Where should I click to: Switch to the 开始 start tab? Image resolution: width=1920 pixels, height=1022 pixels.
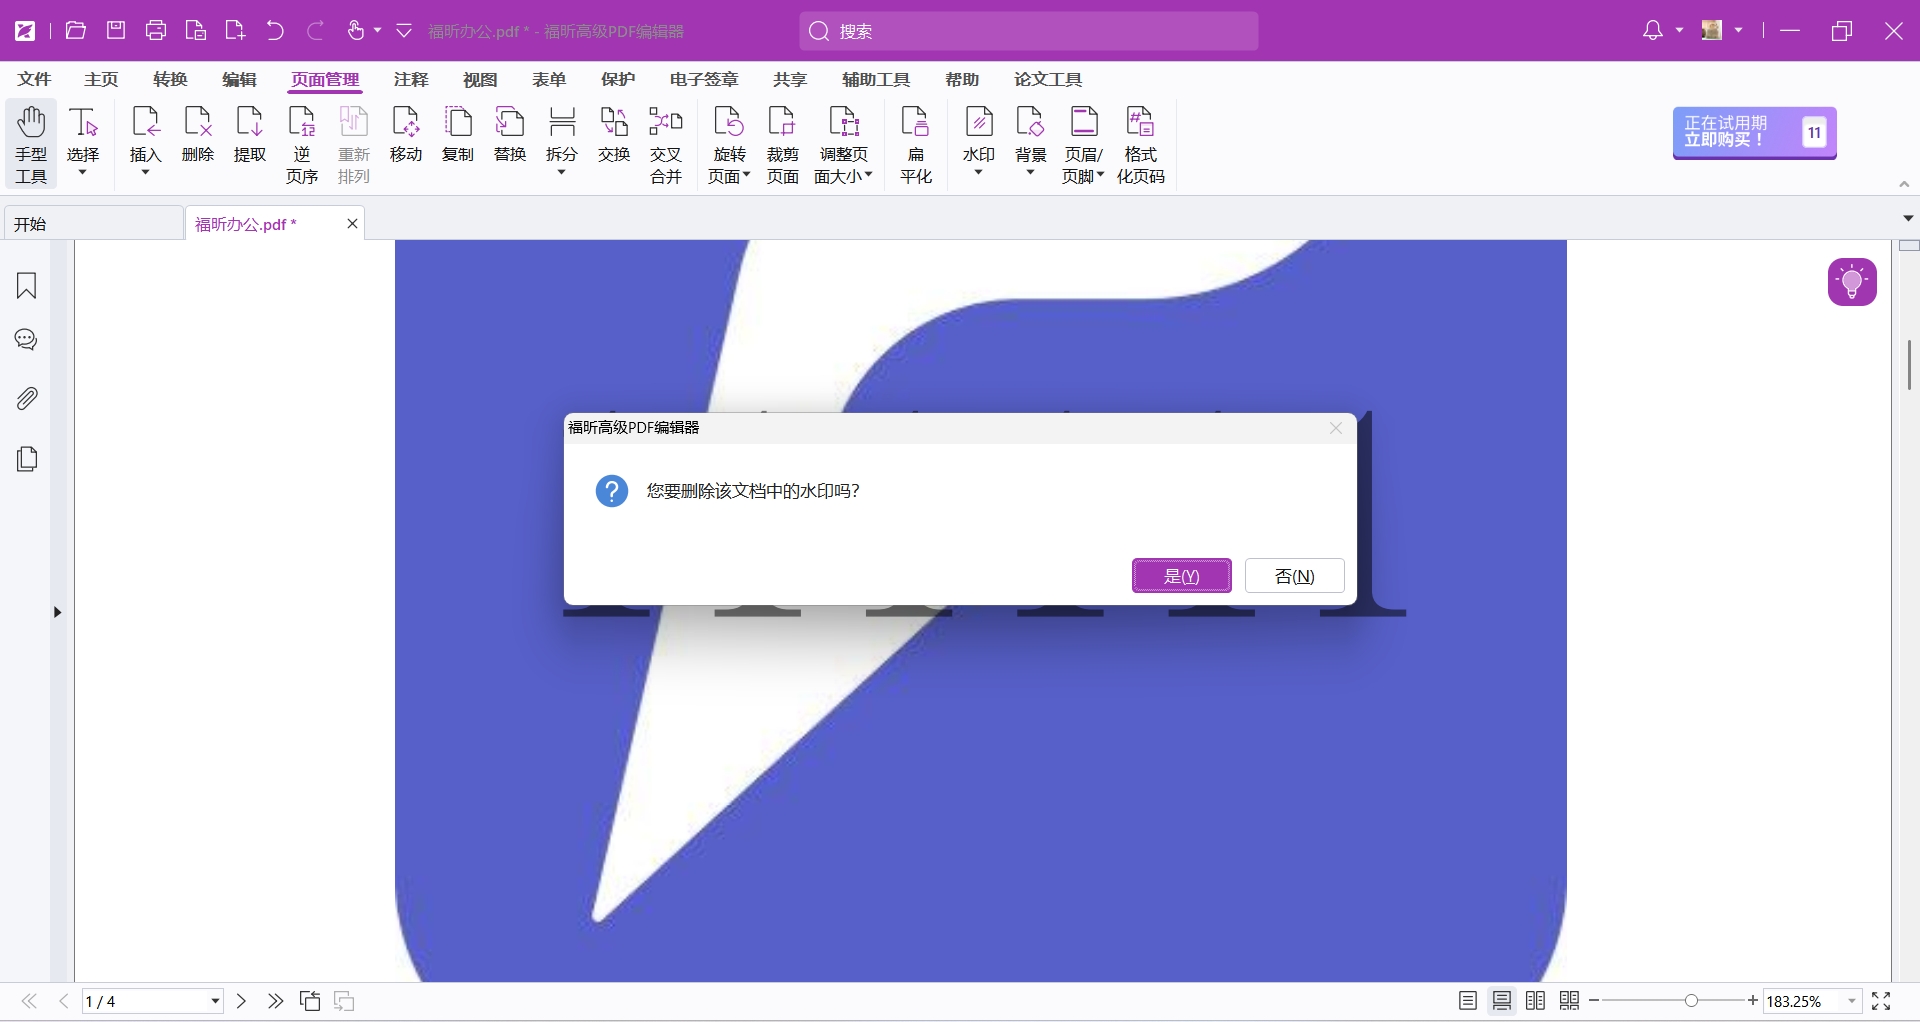pyautogui.click(x=92, y=224)
